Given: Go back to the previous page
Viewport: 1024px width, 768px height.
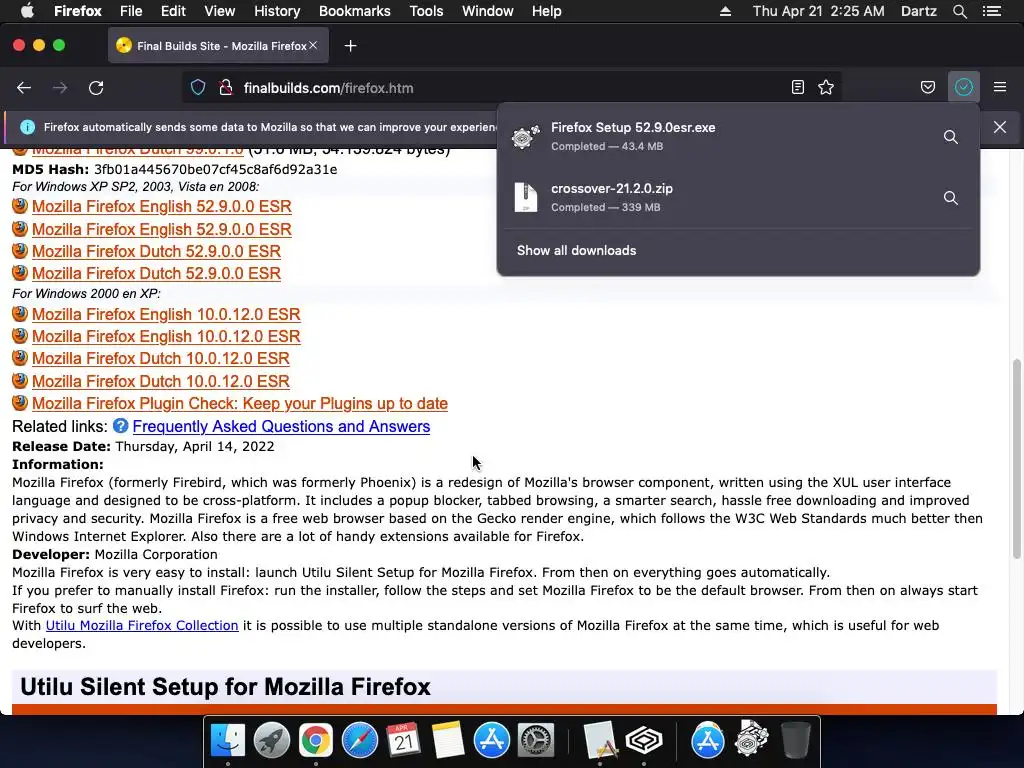Looking at the screenshot, I should [24, 88].
